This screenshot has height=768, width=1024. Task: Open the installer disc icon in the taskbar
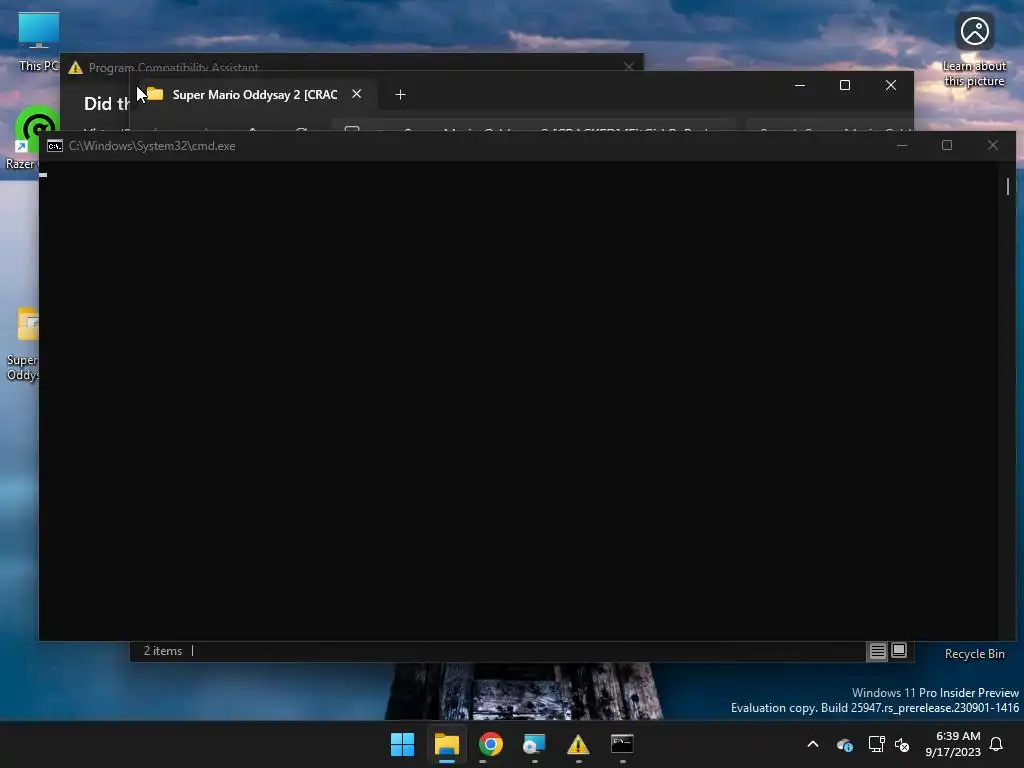click(x=534, y=744)
